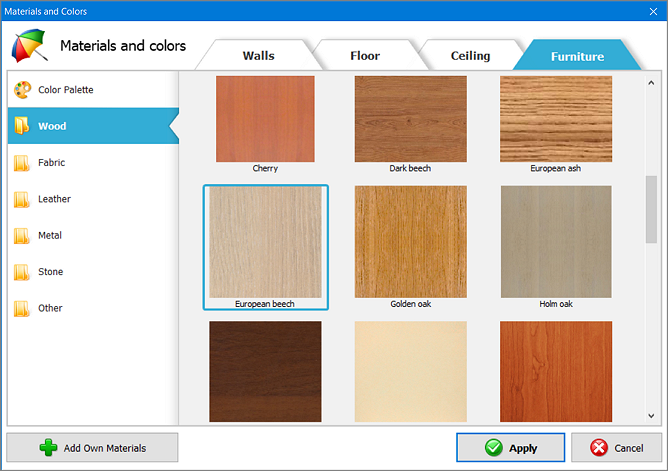This screenshot has height=471, width=668.
Task: Select the European beech wood texture
Action: pos(265,242)
